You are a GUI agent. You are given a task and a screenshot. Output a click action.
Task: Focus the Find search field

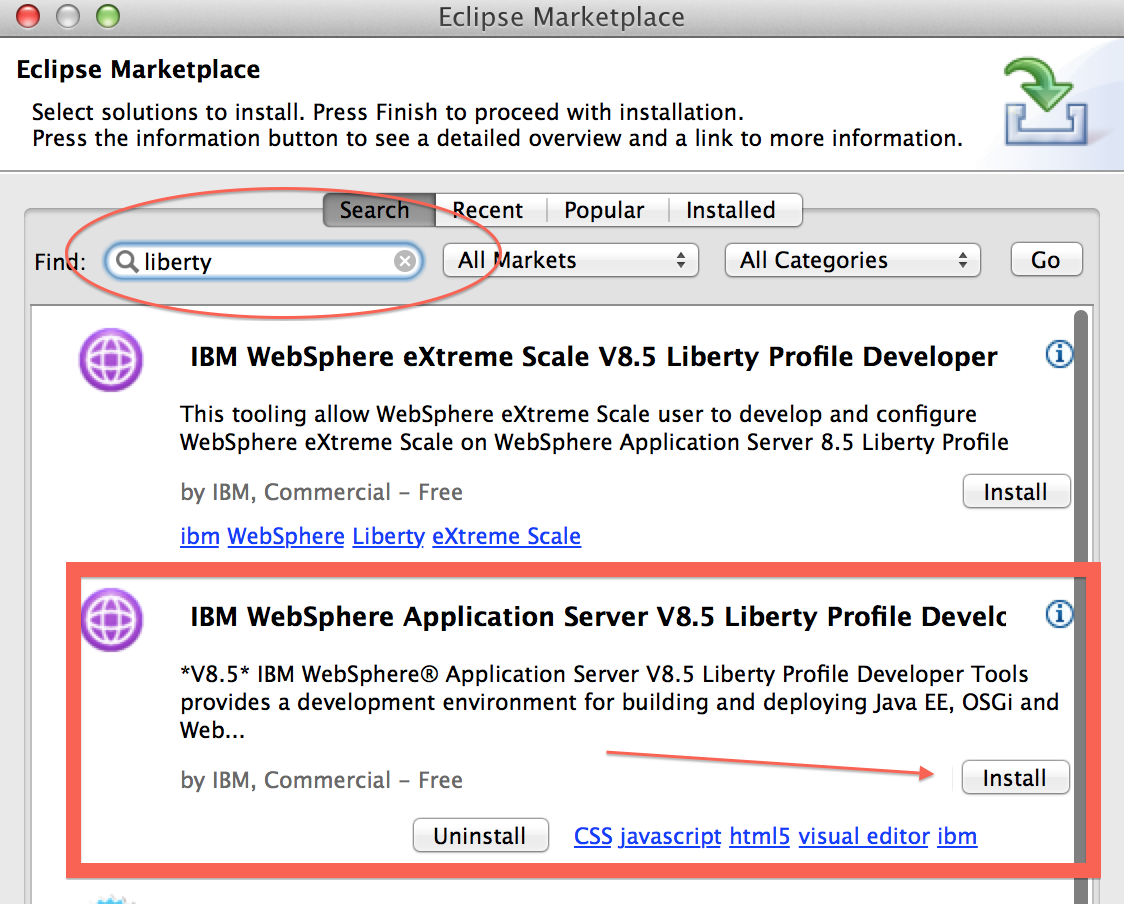(265, 261)
